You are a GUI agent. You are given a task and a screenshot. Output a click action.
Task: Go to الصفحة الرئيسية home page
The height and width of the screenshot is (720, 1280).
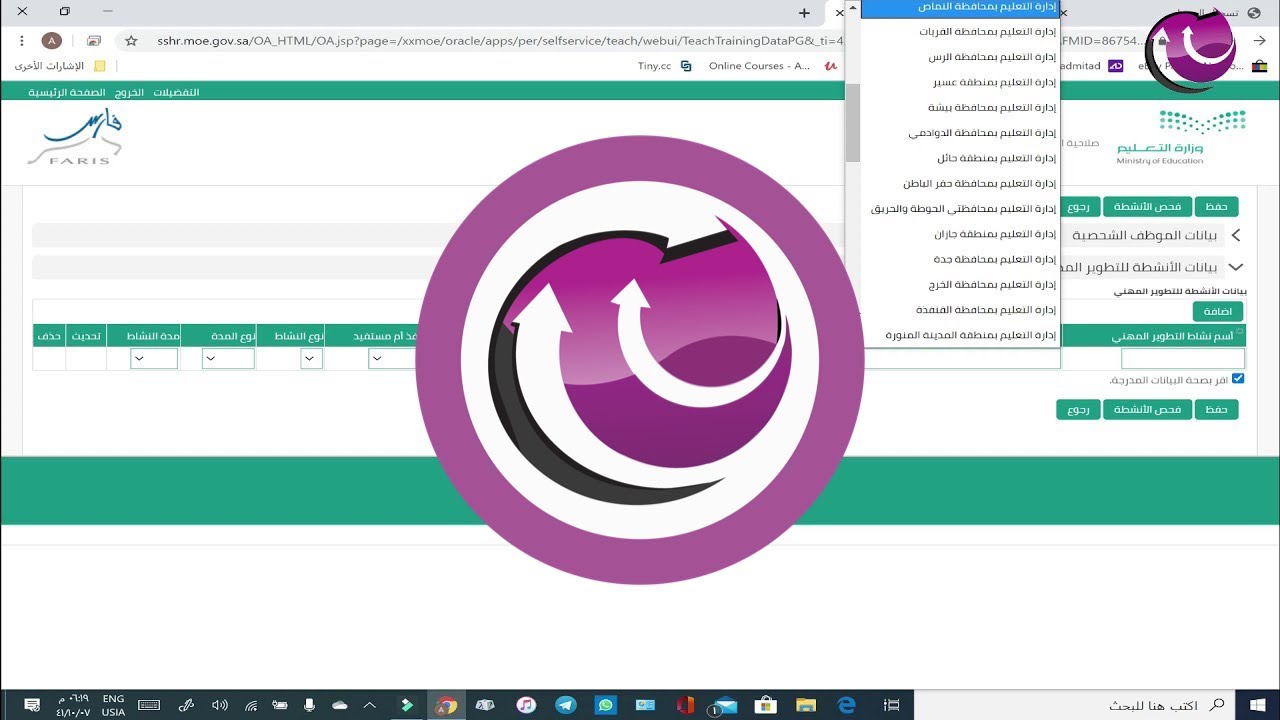[x=67, y=92]
